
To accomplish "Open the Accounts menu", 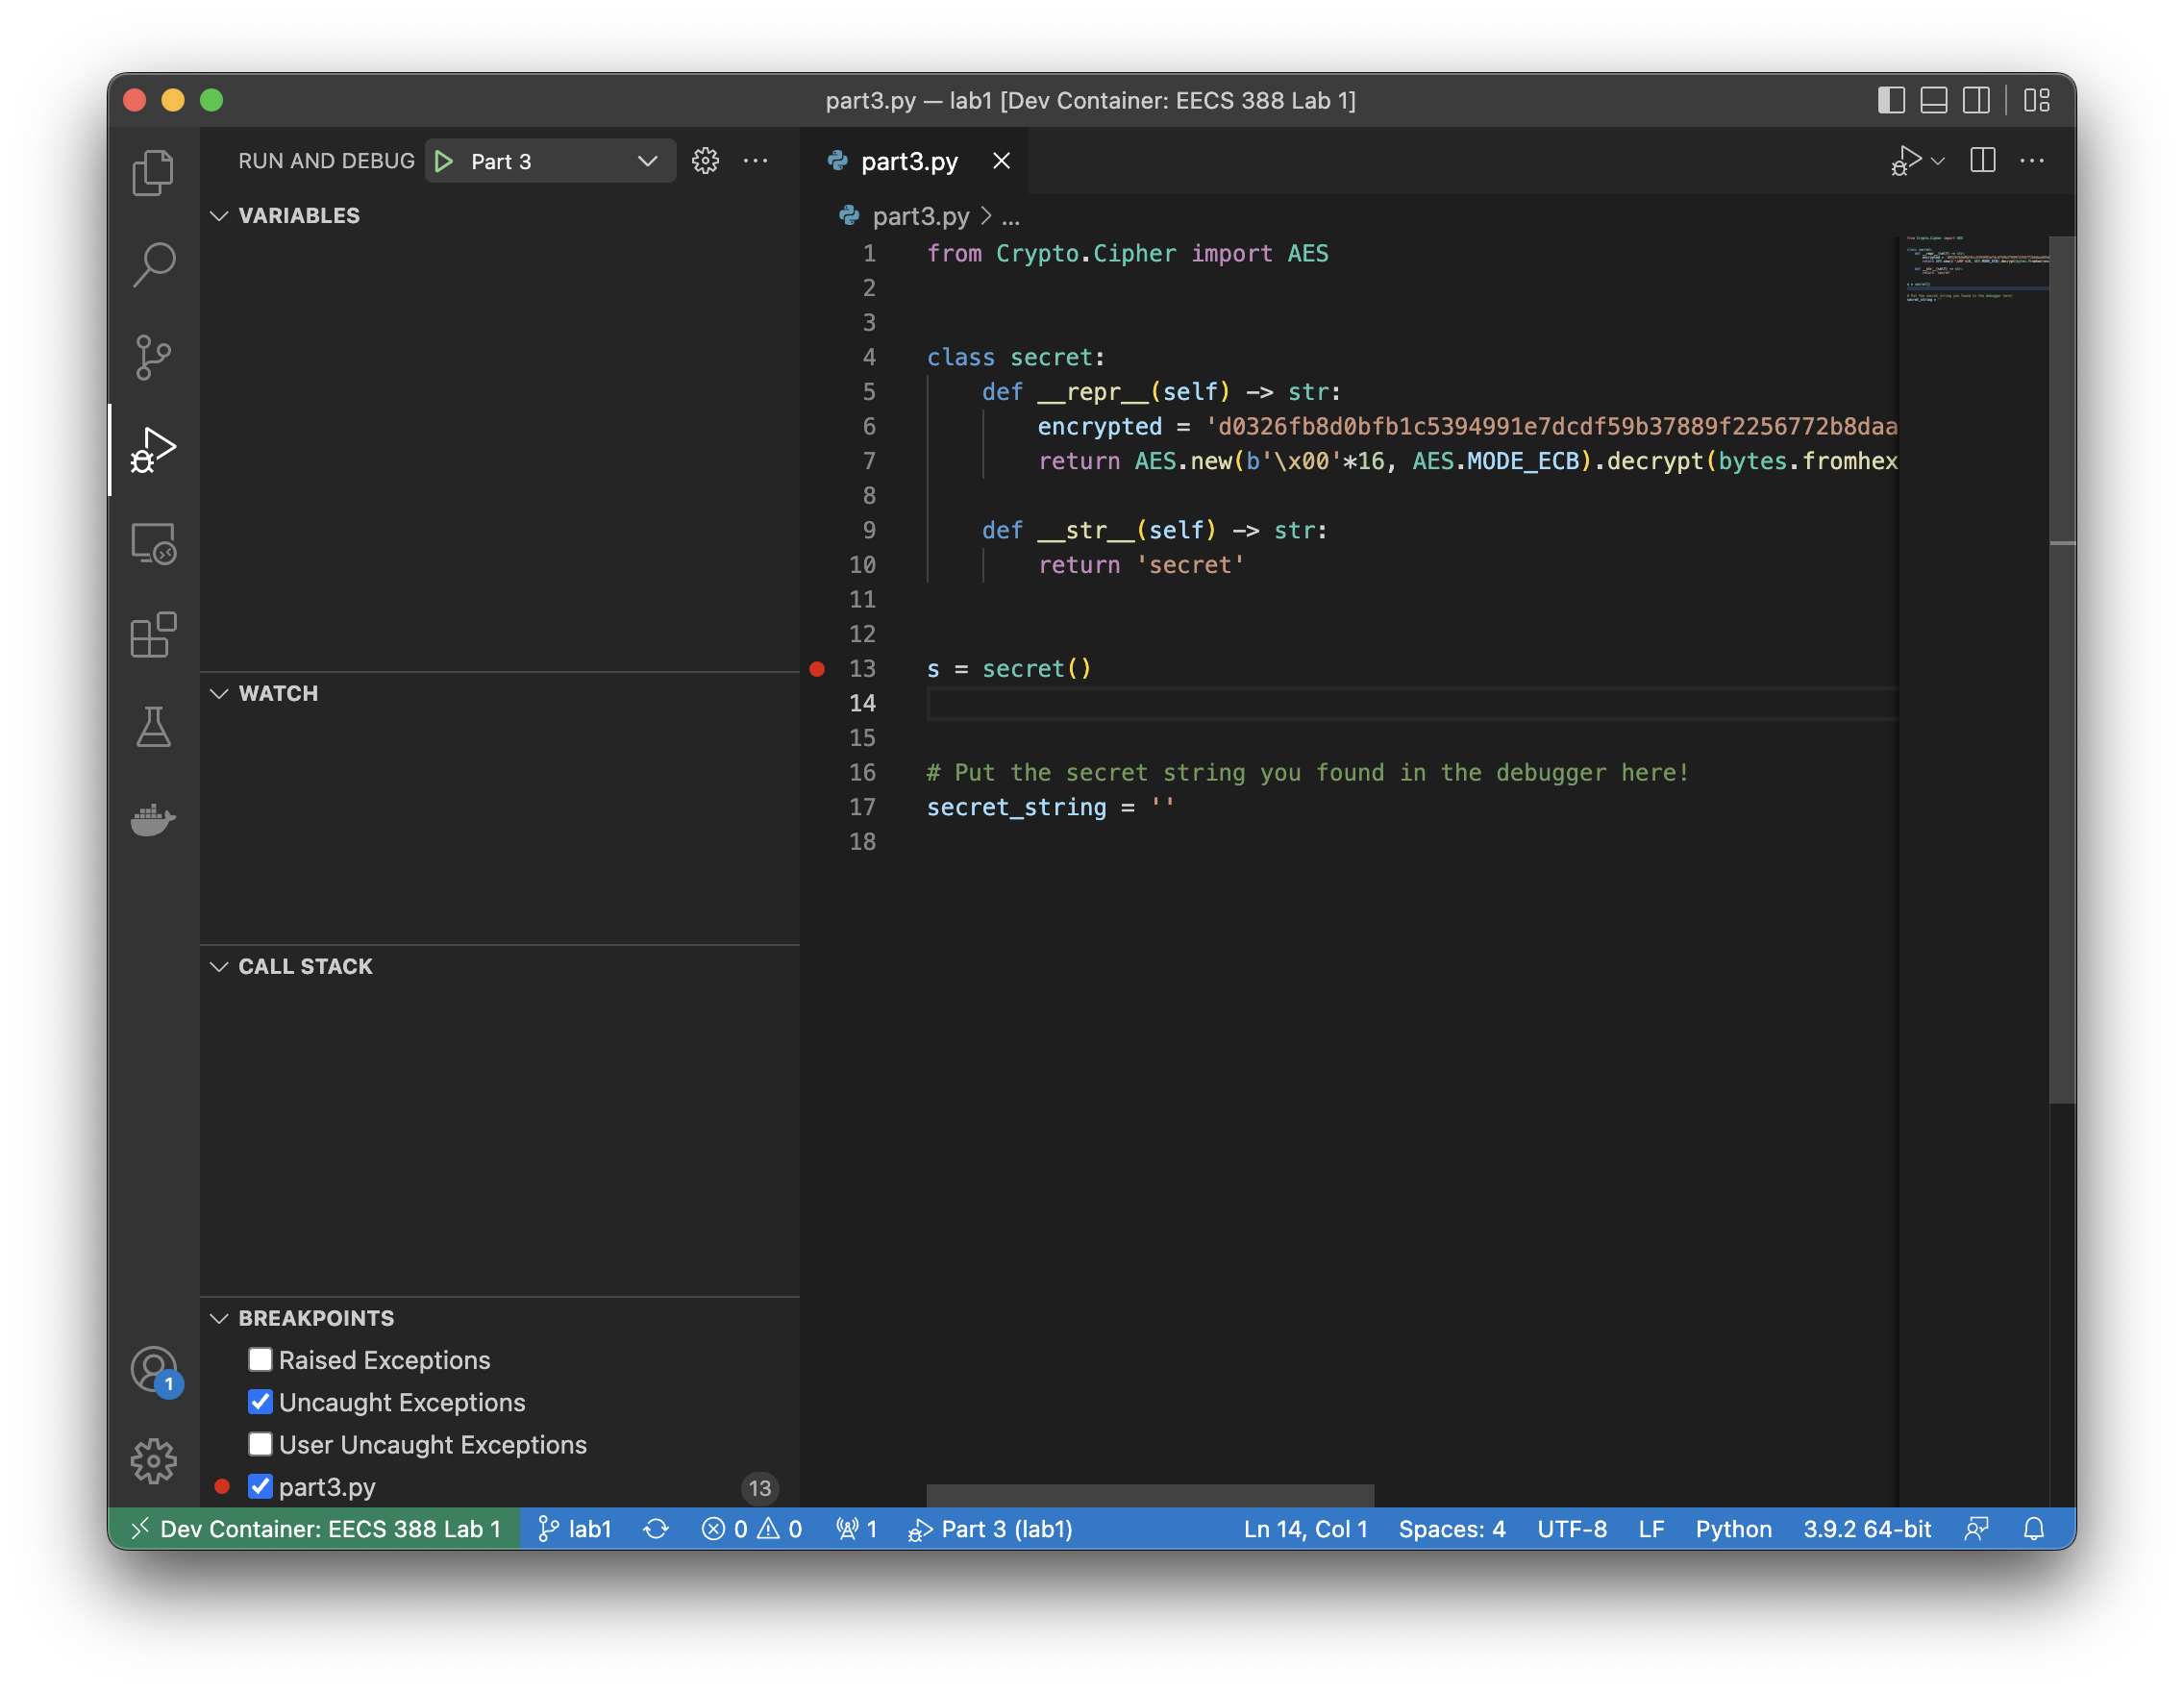I will 154,1370.
